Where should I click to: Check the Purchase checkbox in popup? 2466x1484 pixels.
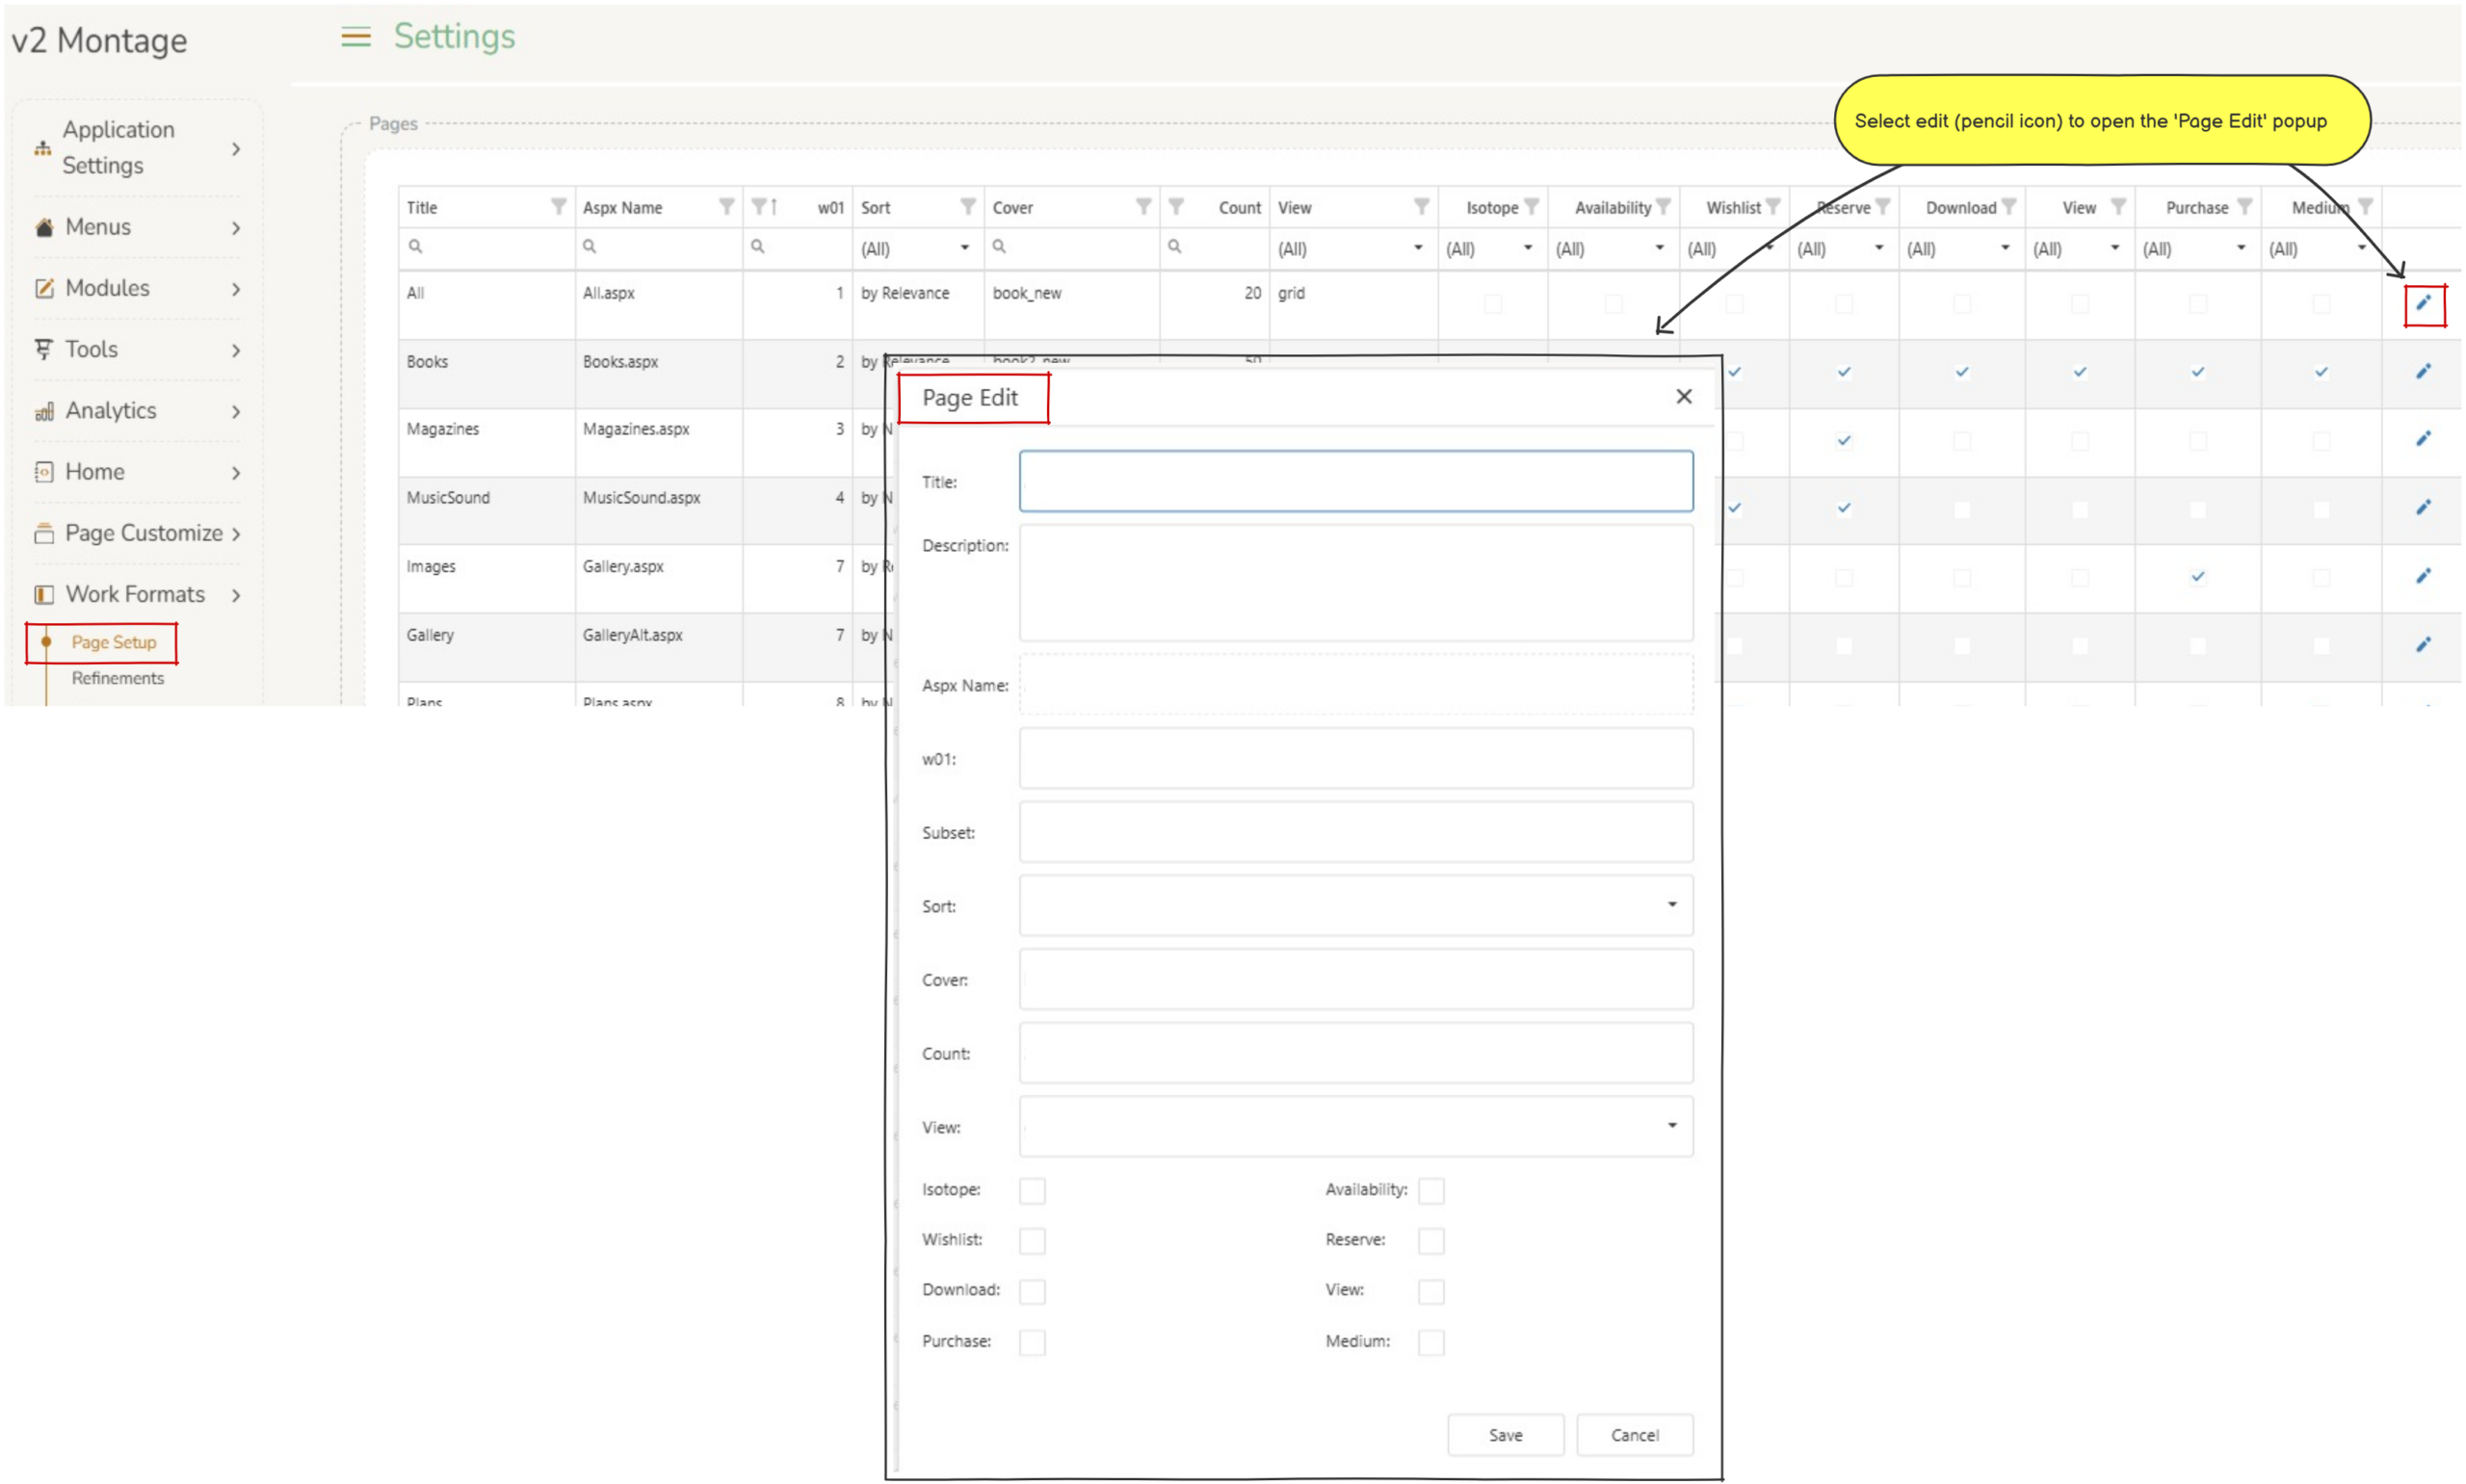tap(1032, 1341)
